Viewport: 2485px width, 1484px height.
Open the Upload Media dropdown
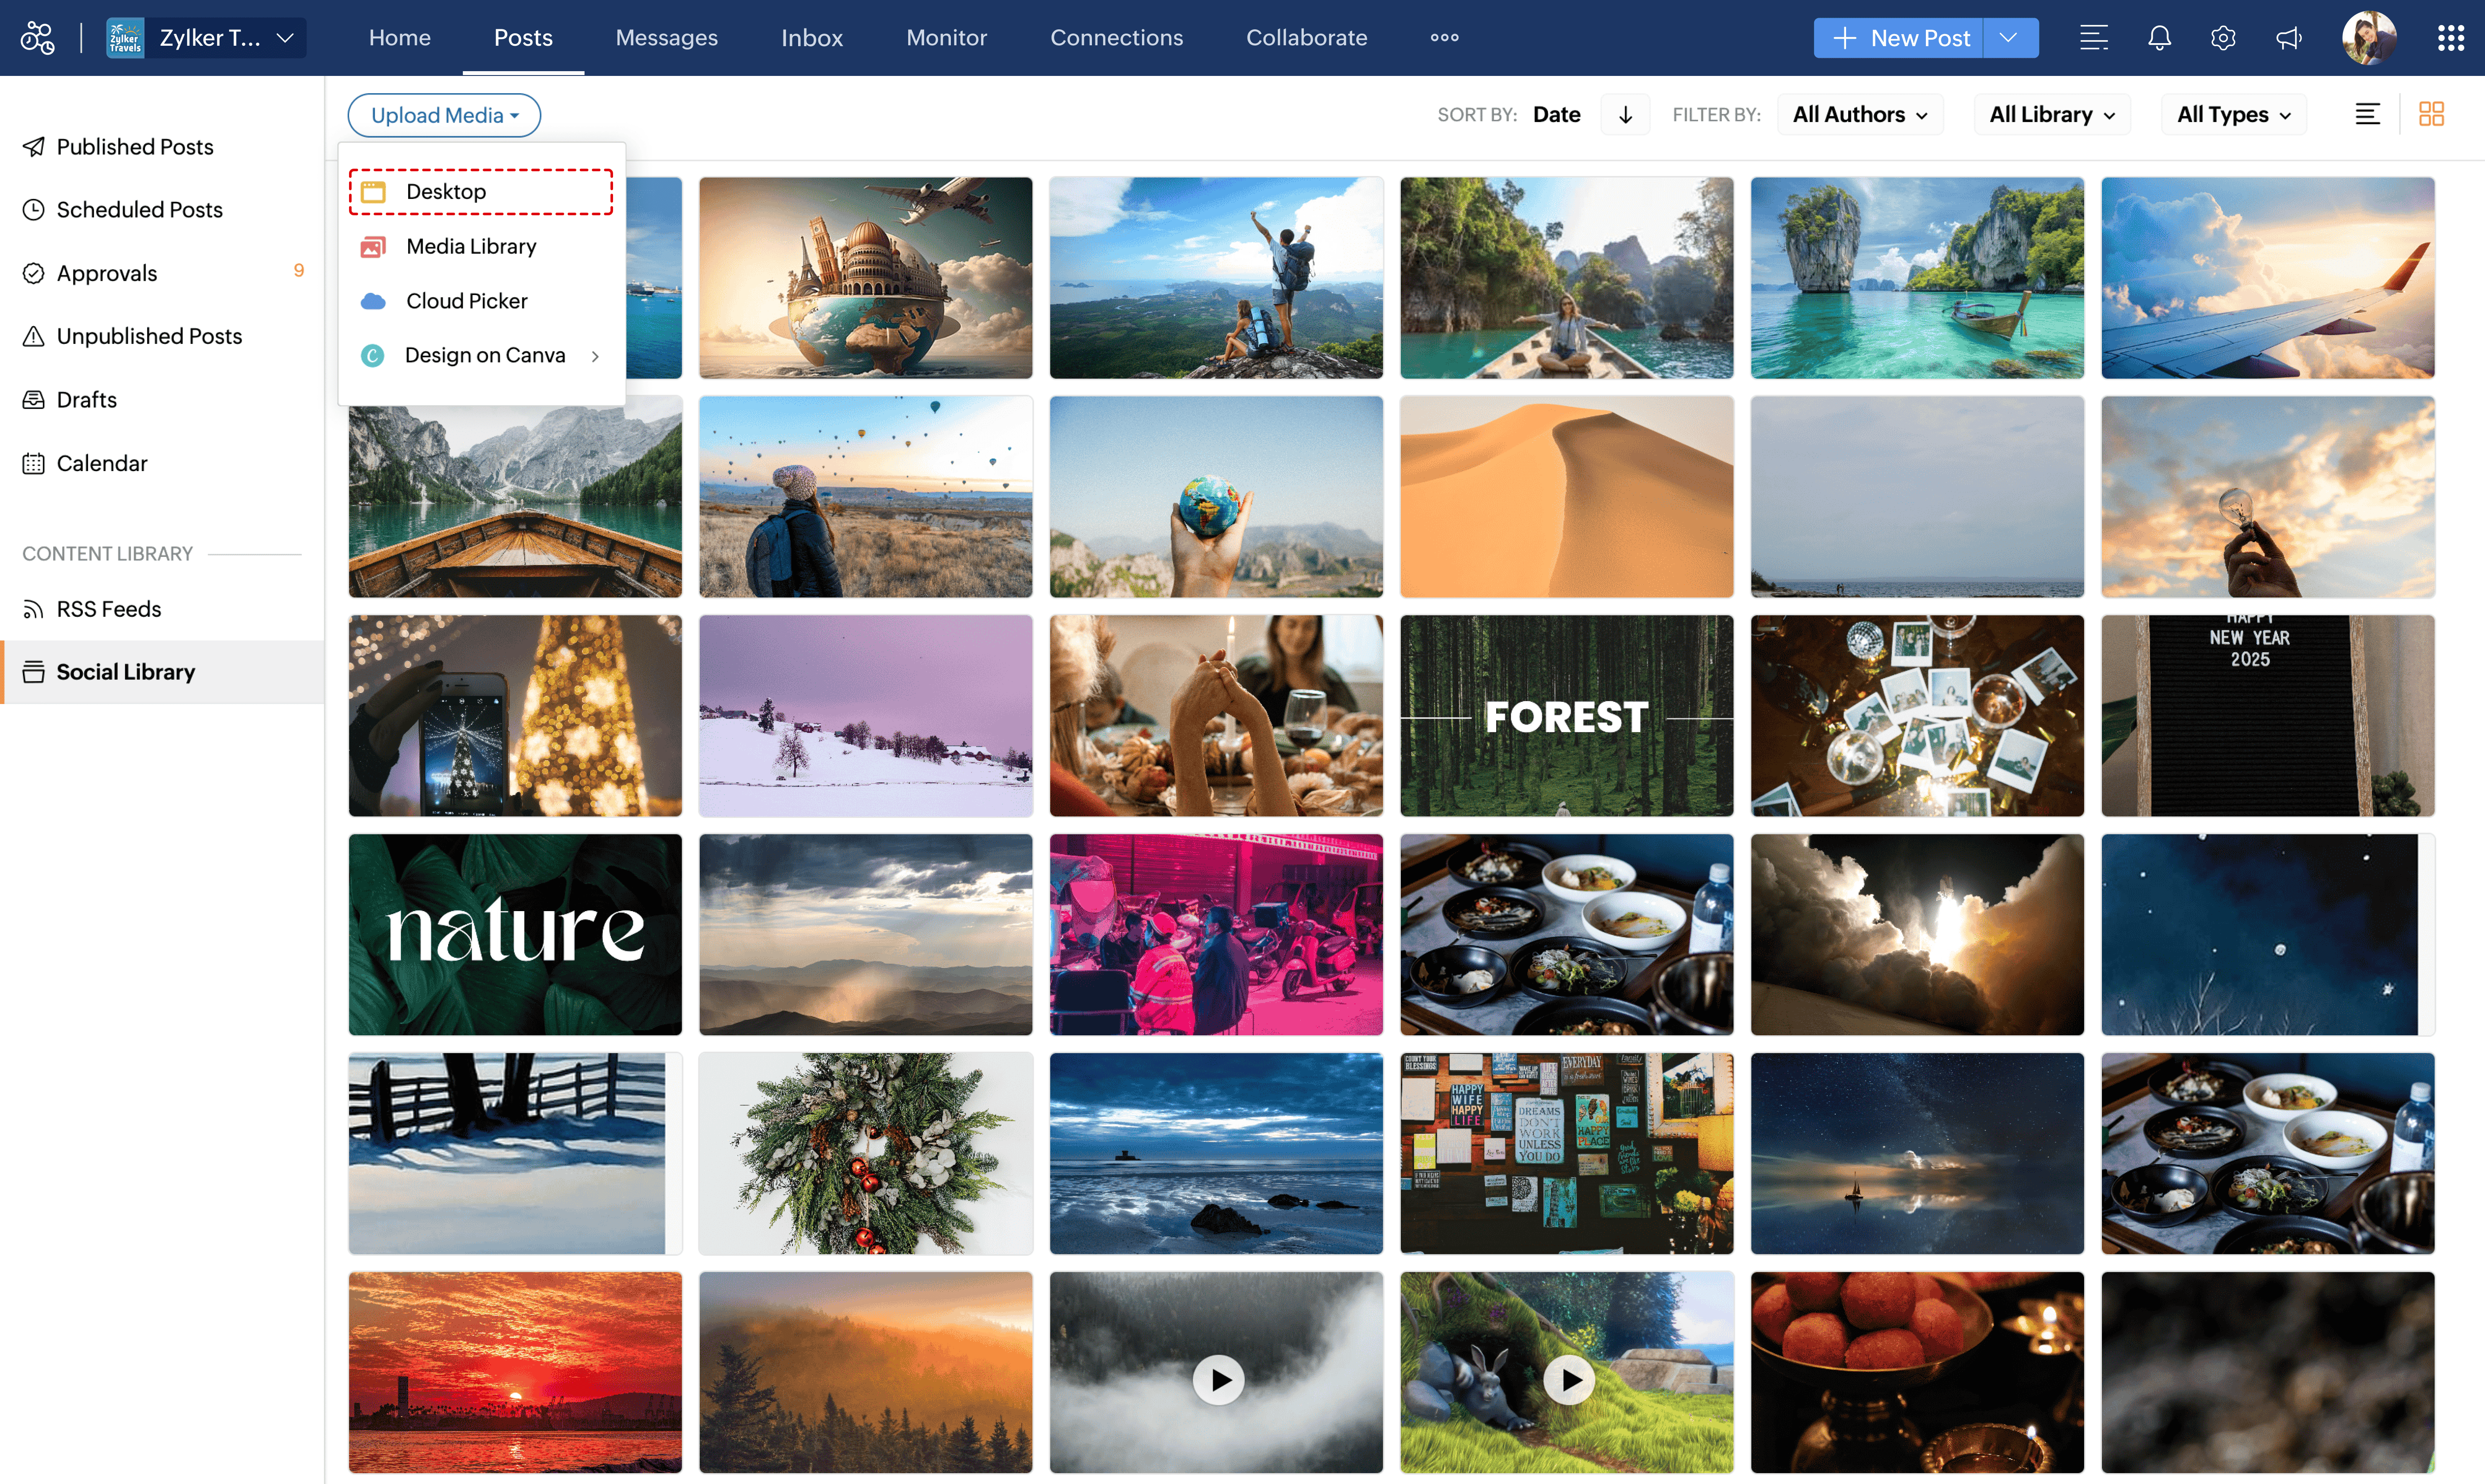tap(444, 115)
